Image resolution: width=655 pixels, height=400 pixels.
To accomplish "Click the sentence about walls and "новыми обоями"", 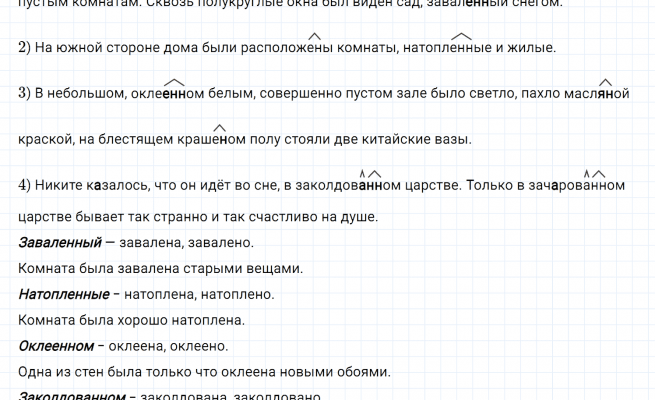I will click(x=204, y=373).
